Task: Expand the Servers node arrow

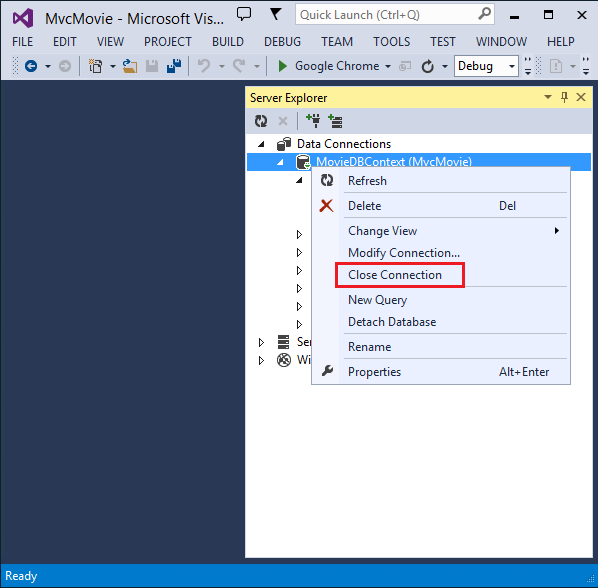Action: coord(261,342)
